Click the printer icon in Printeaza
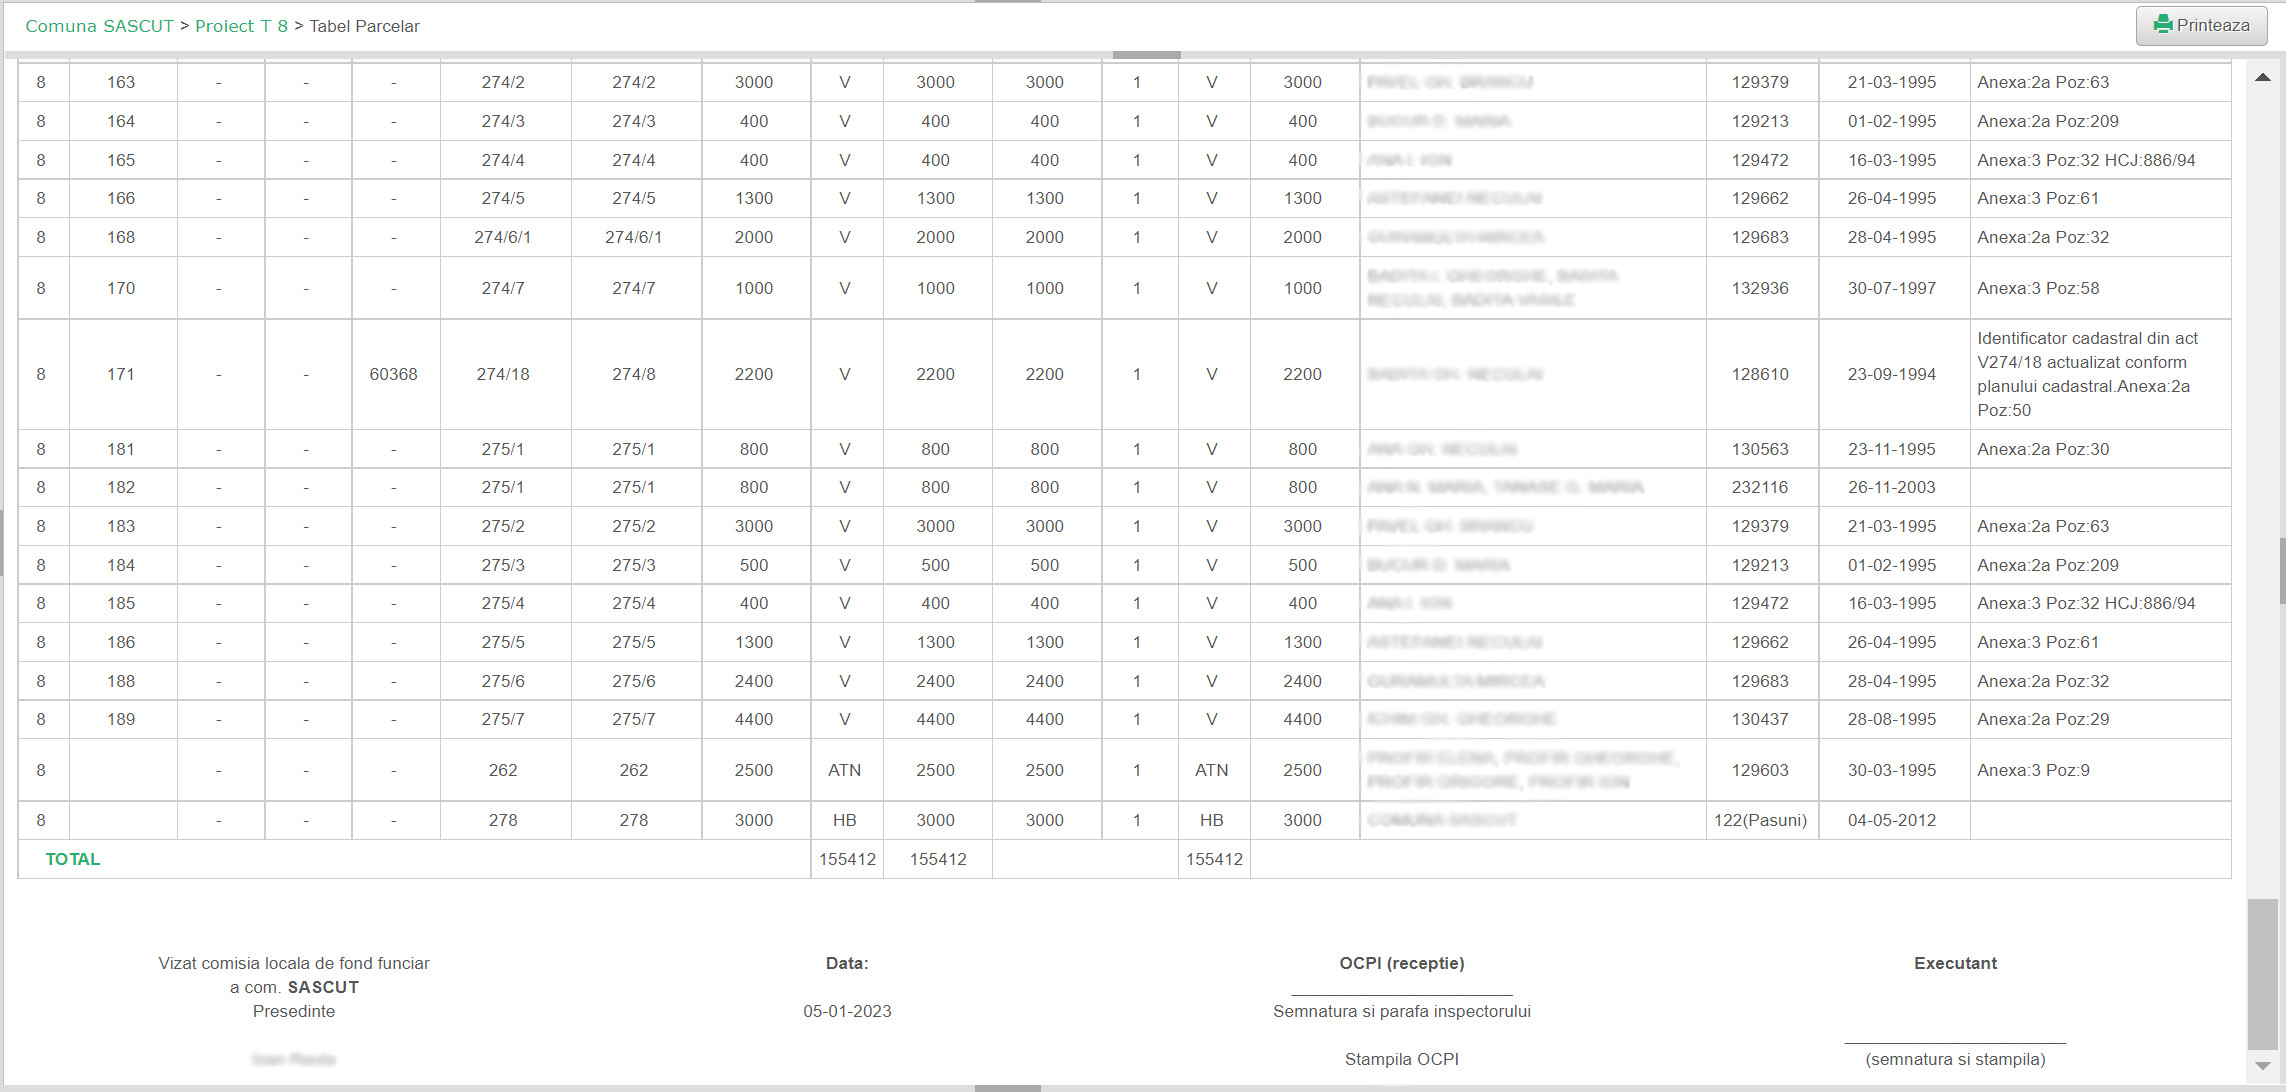The width and height of the screenshot is (2286, 1092). [2163, 25]
